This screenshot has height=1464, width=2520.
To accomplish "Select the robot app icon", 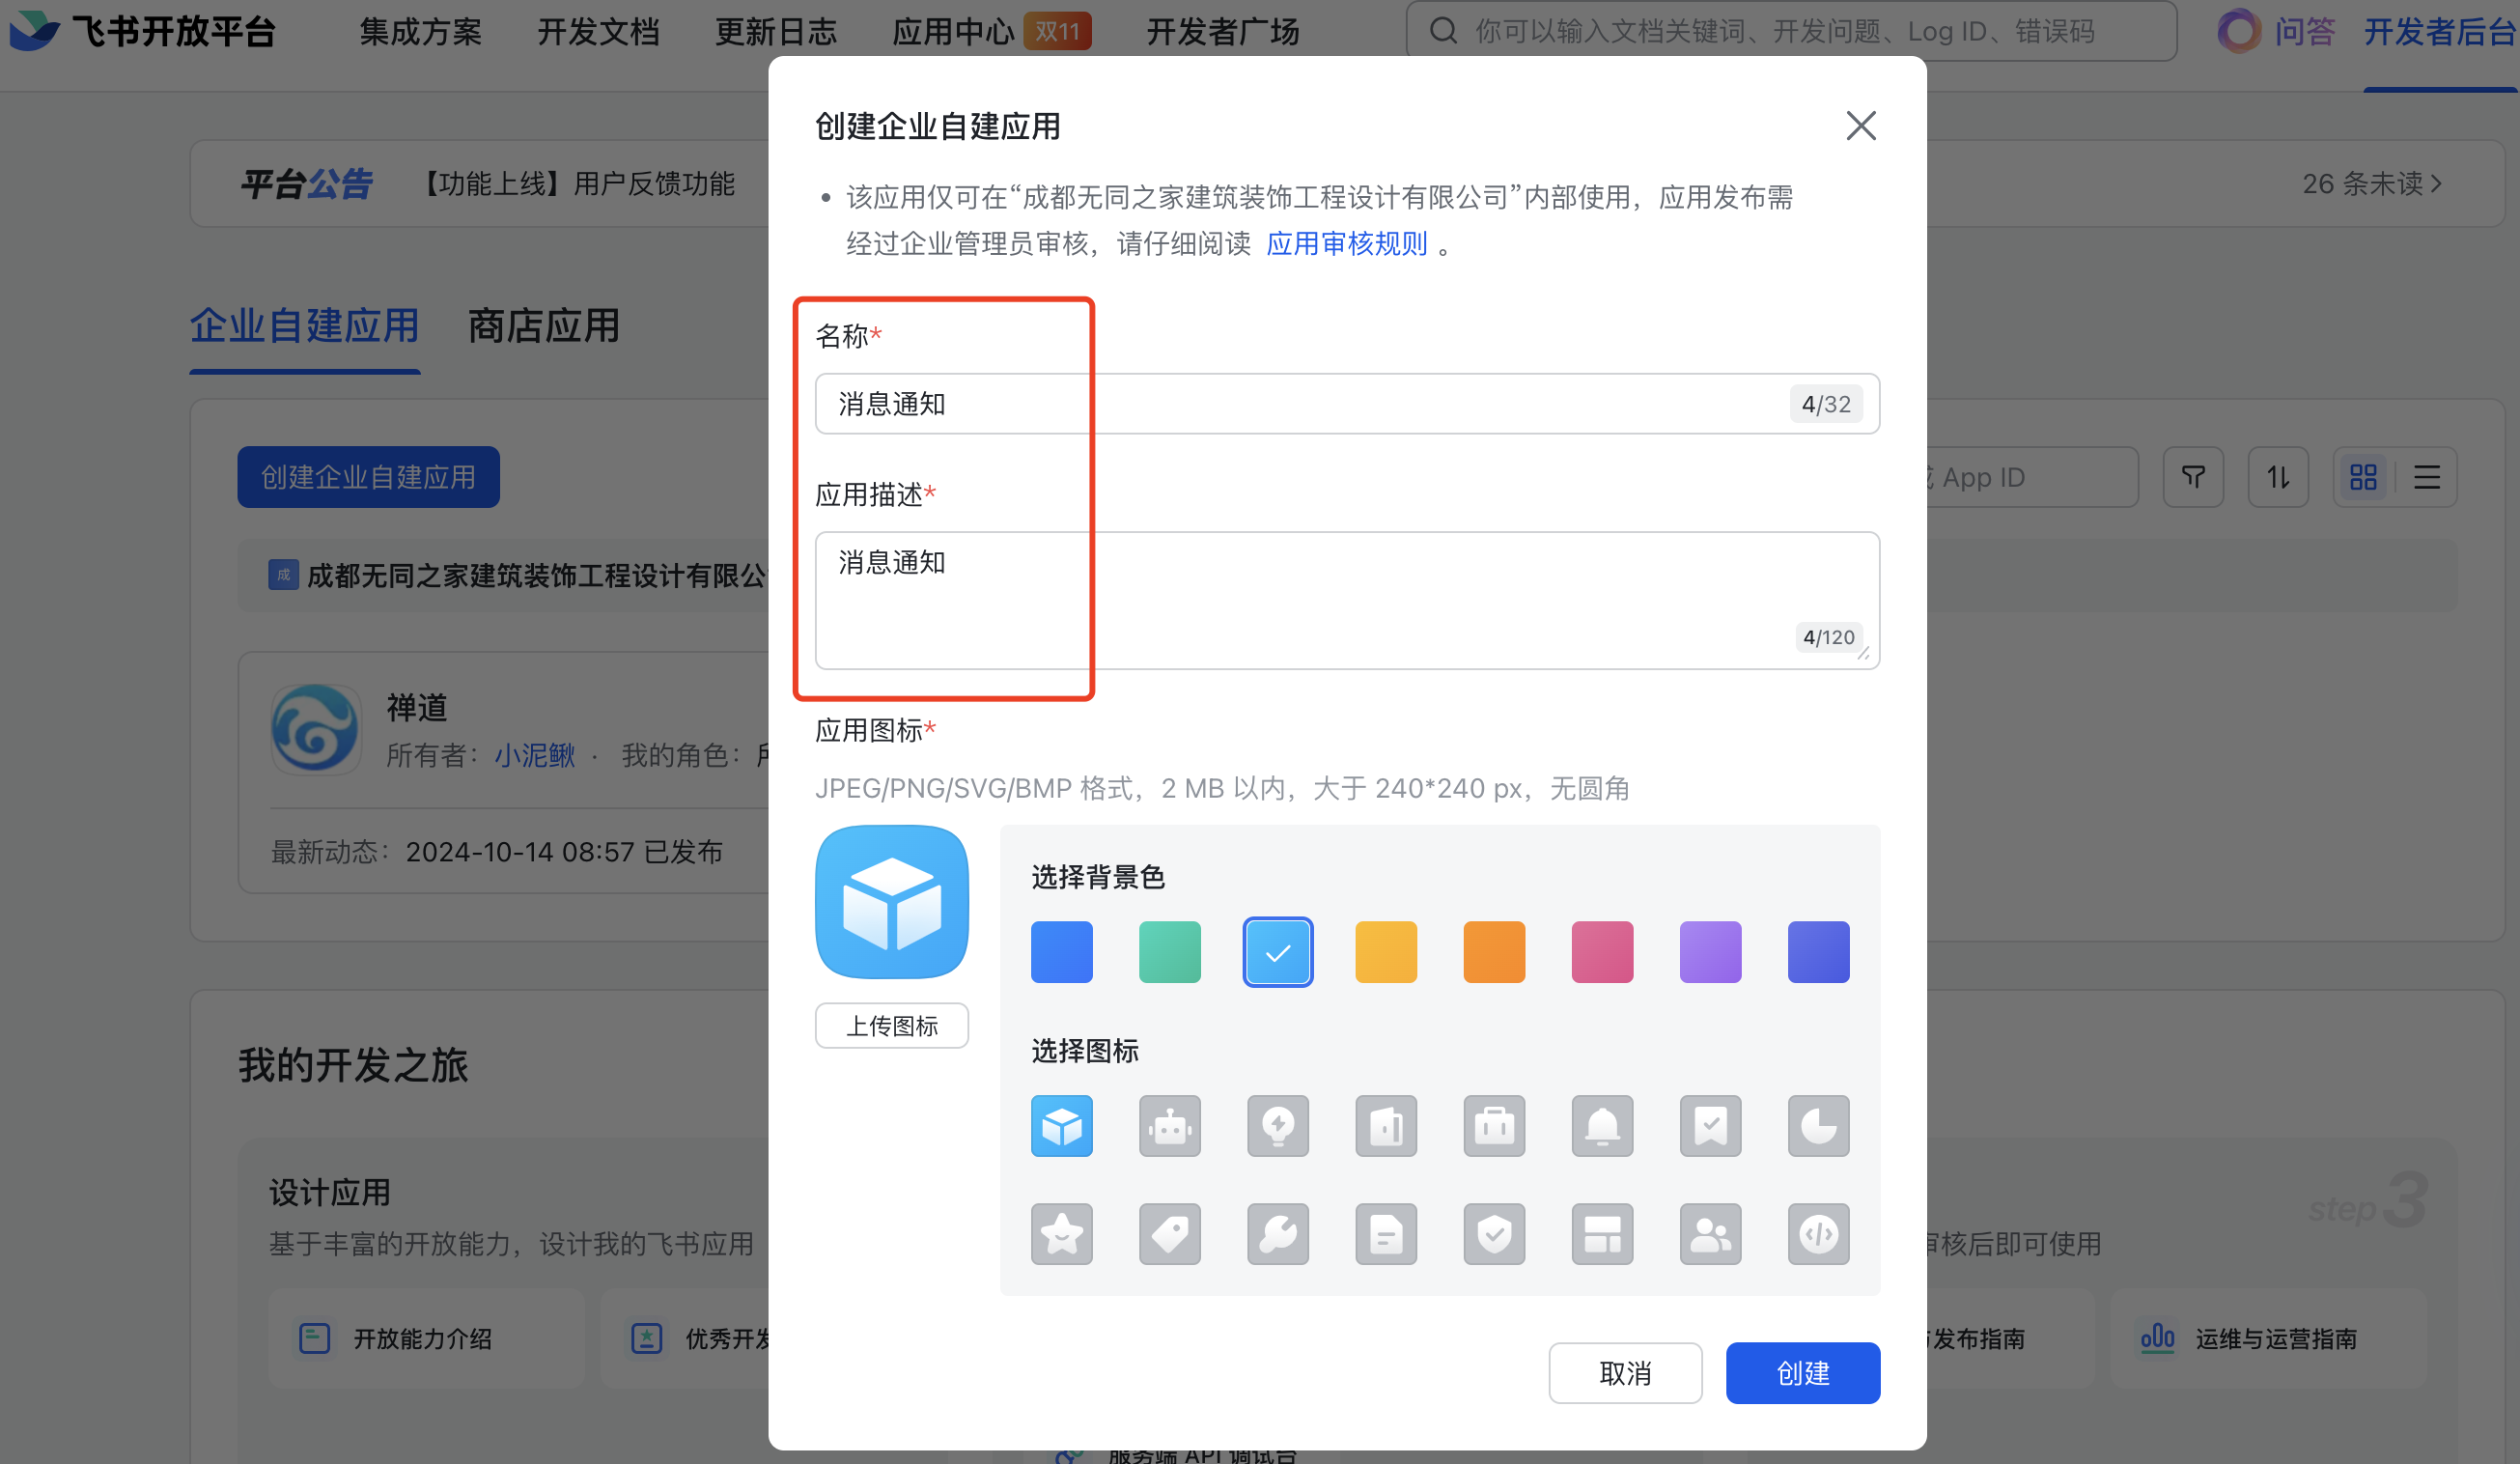I will [x=1169, y=1126].
